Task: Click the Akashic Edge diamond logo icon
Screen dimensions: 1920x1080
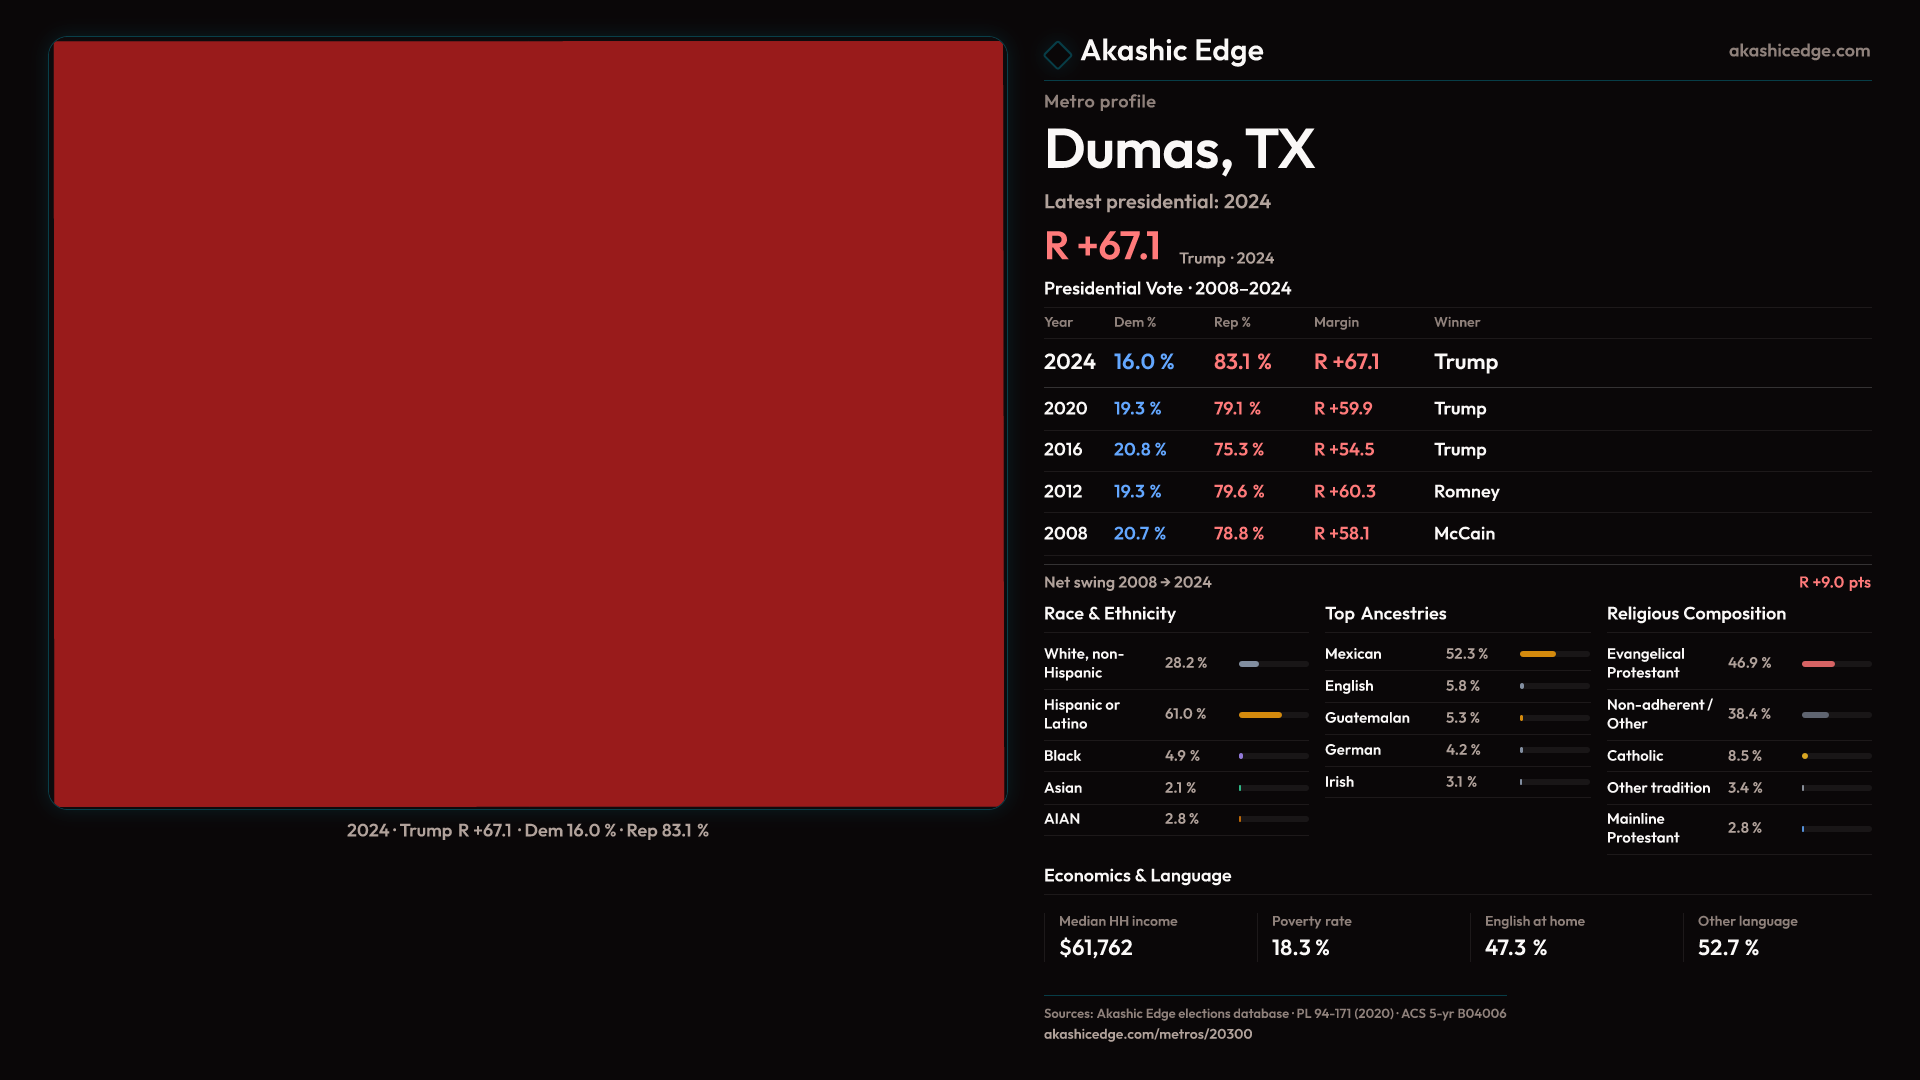Action: pyautogui.click(x=1057, y=54)
